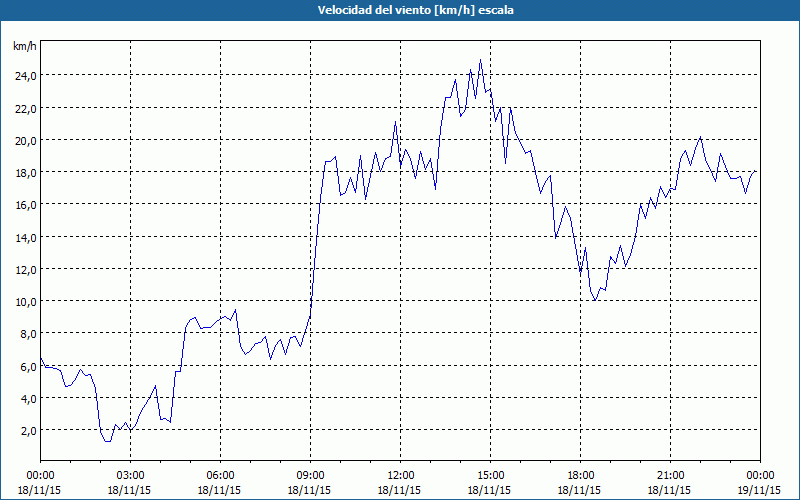Click the 15:00 time axis label

[x=490, y=476]
